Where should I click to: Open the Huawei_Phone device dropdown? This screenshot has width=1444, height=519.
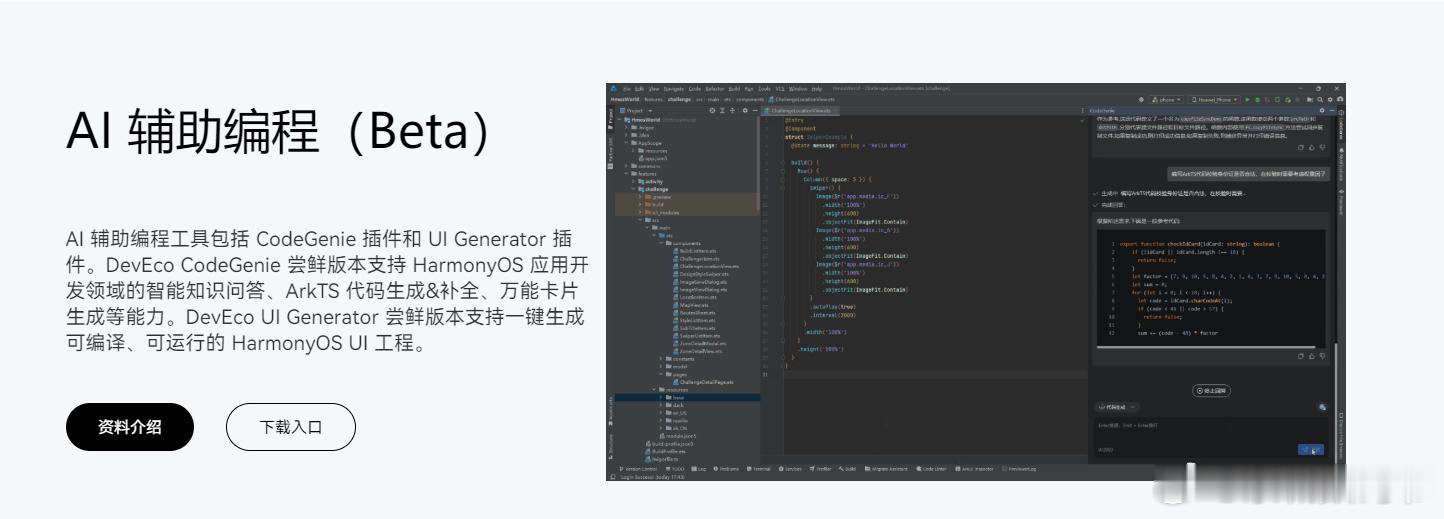(x=1214, y=100)
